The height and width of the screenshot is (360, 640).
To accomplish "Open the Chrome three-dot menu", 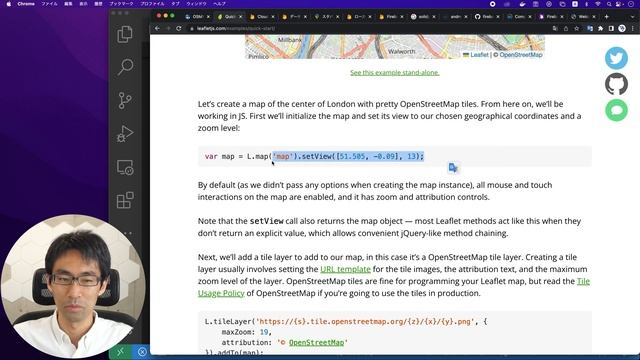I will (633, 29).
